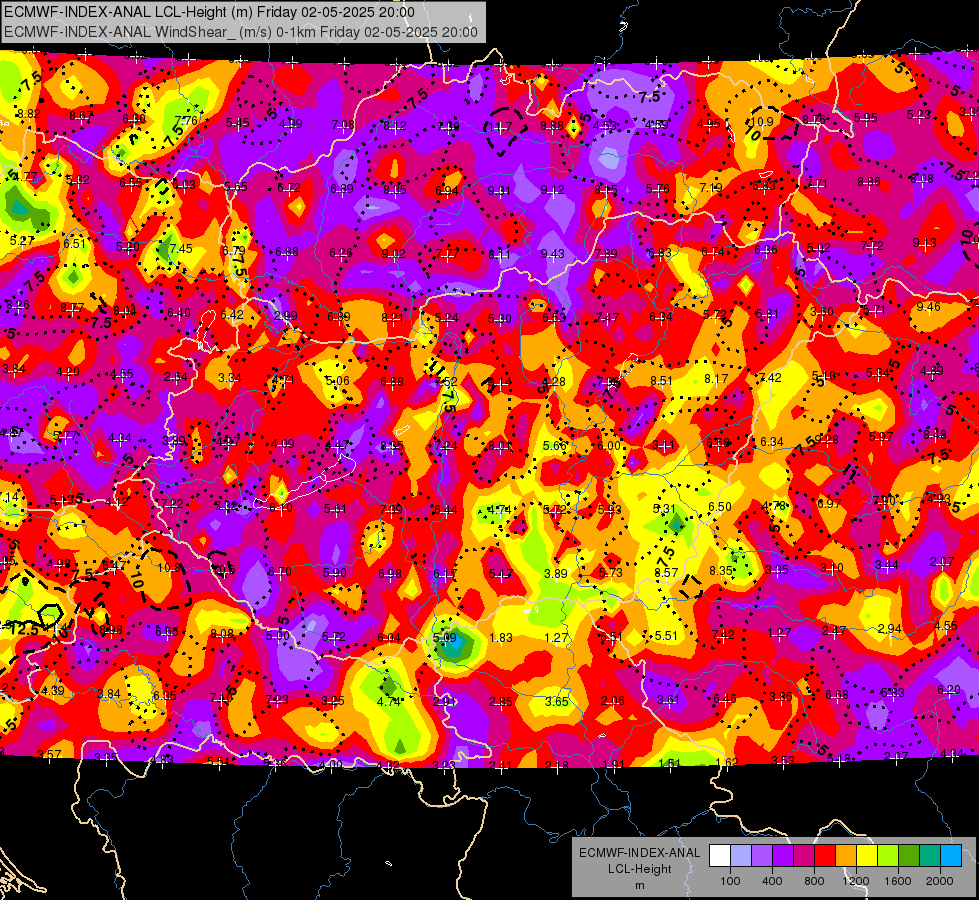The image size is (979, 900).
Task: Click the legend label 400
Action: point(772,881)
